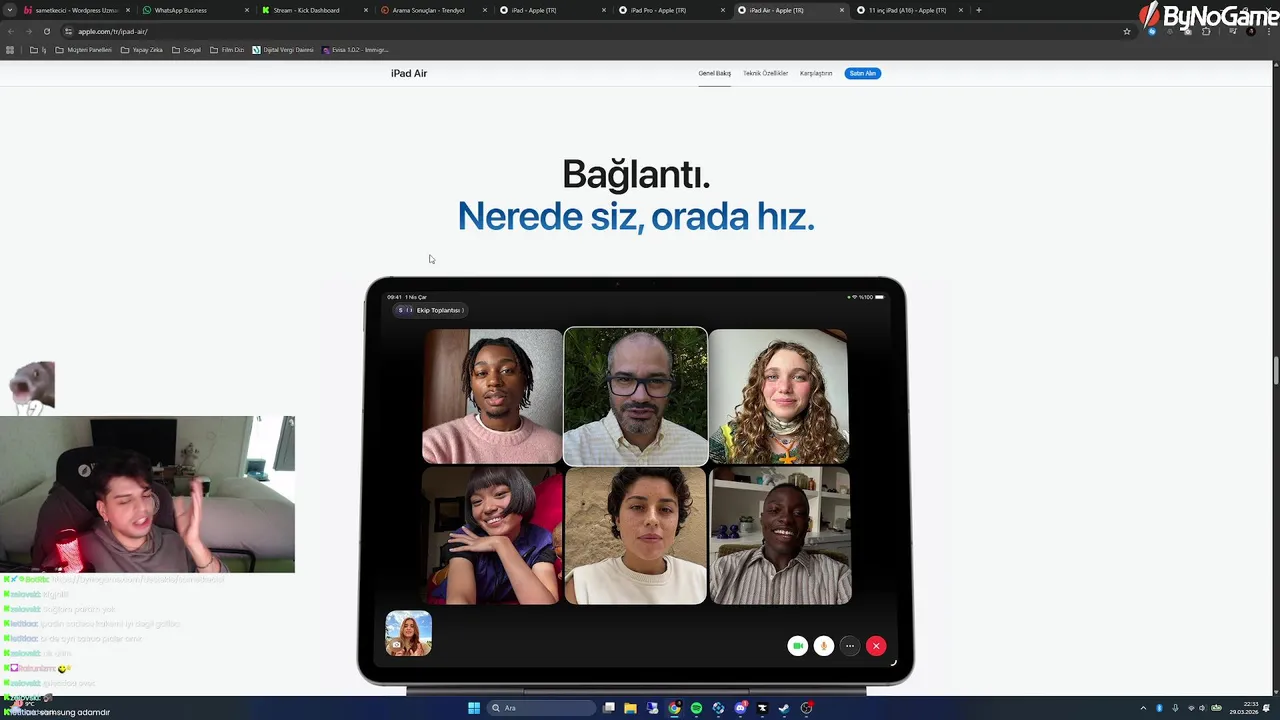Open the Windows Start menu

[x=474, y=708]
